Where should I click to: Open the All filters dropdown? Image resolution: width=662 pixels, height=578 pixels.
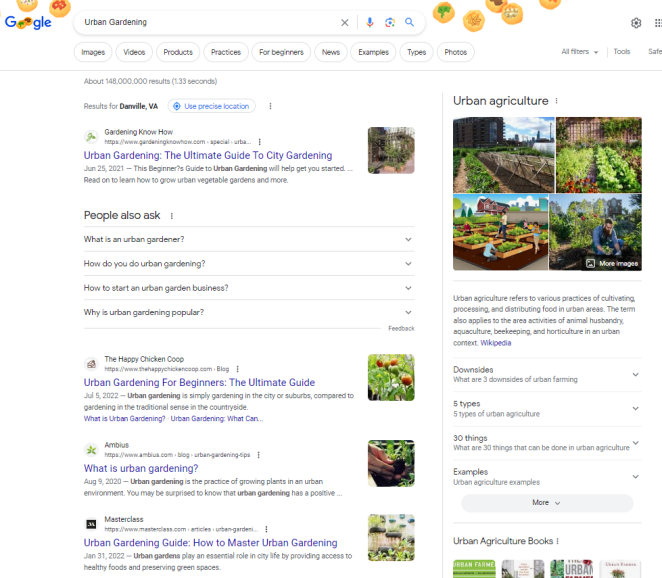[580, 52]
